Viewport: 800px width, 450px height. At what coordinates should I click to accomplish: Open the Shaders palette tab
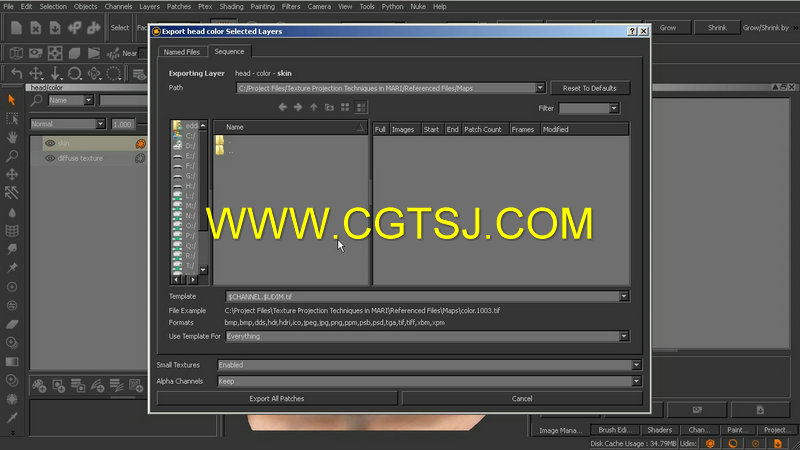pos(660,430)
